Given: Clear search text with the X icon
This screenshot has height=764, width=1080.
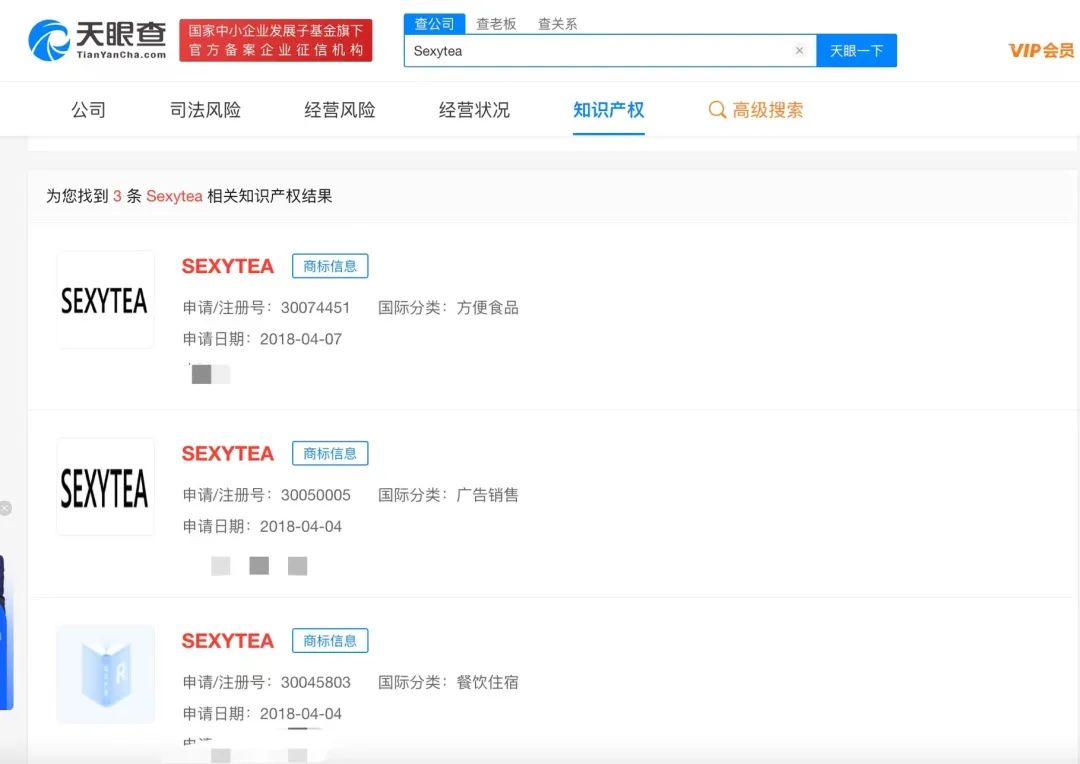Looking at the screenshot, I should 799,51.
